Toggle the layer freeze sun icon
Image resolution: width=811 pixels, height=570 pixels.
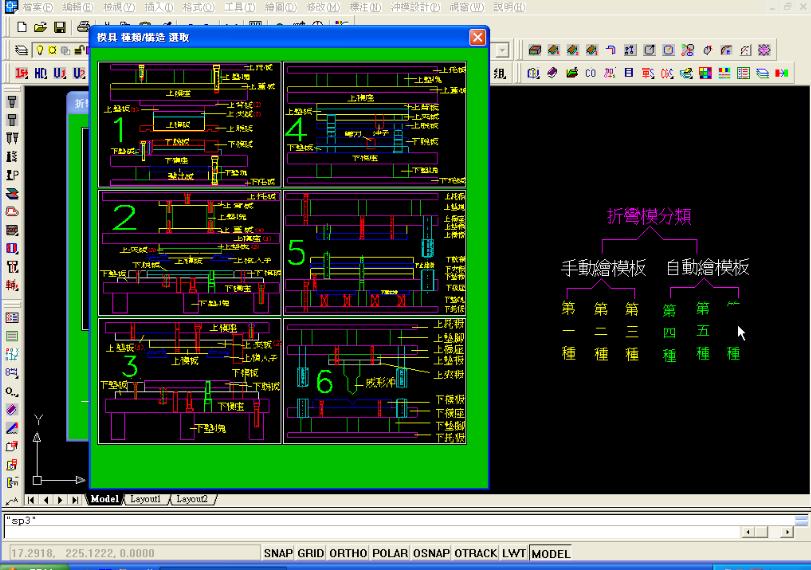coord(52,50)
